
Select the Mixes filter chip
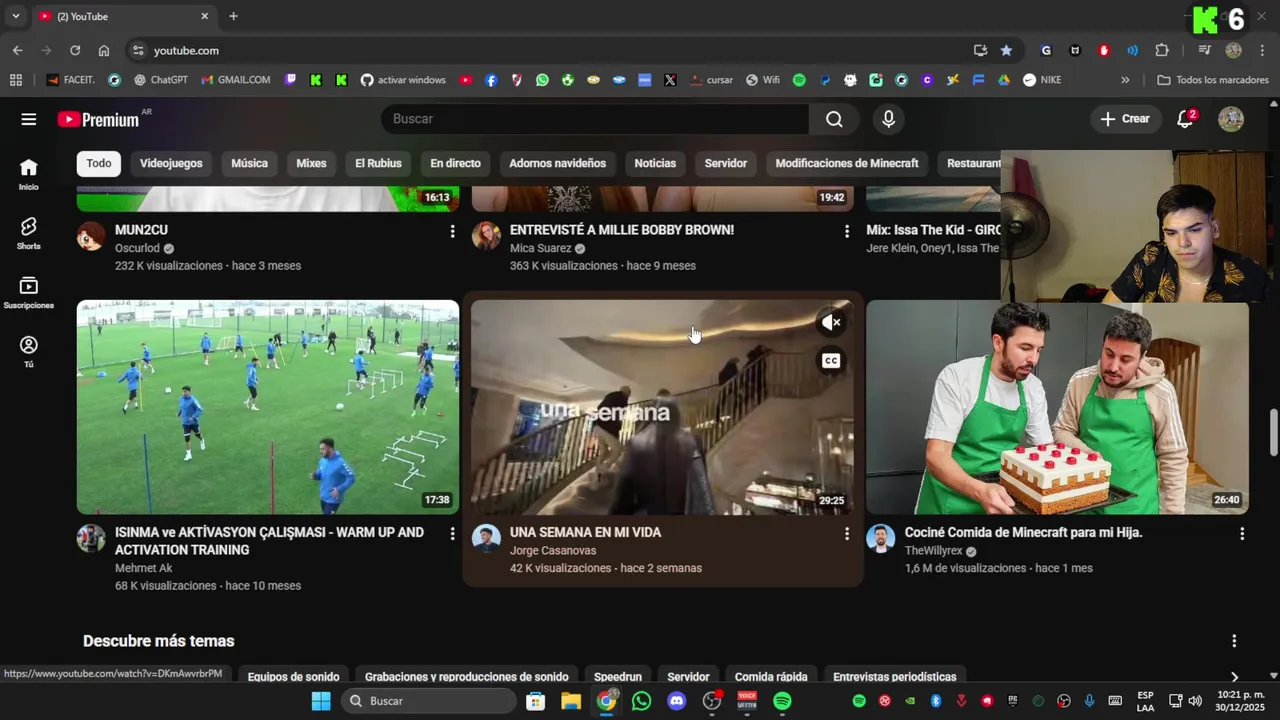311,163
